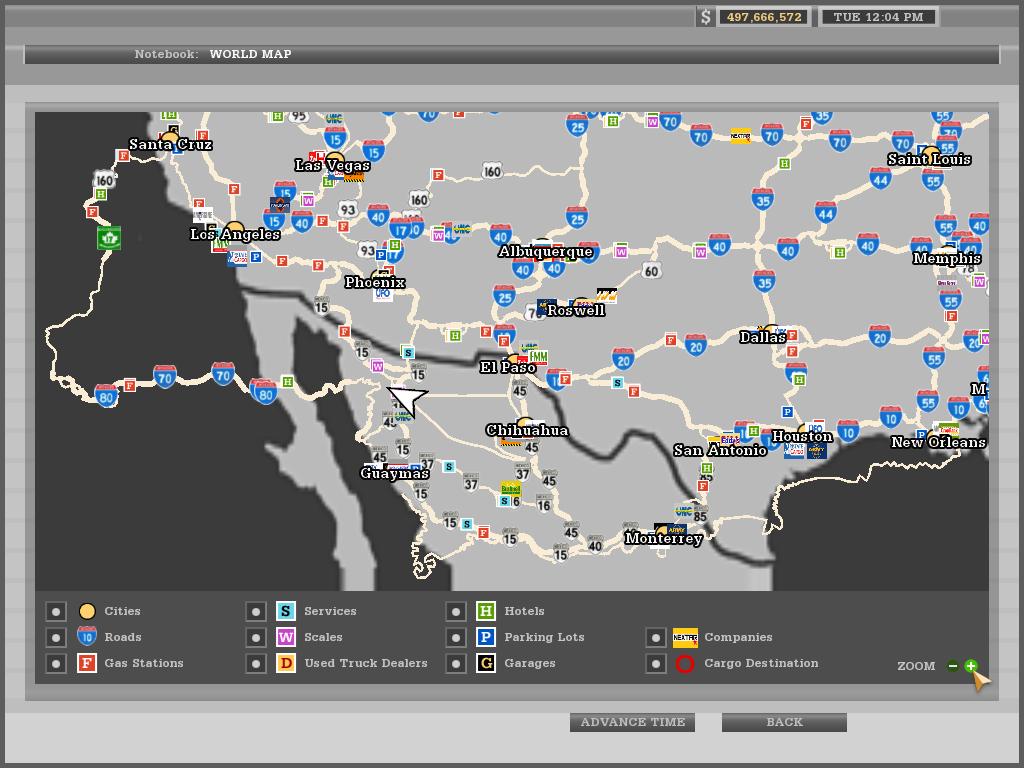Click the 497,666,572 money balance display

coord(764,17)
